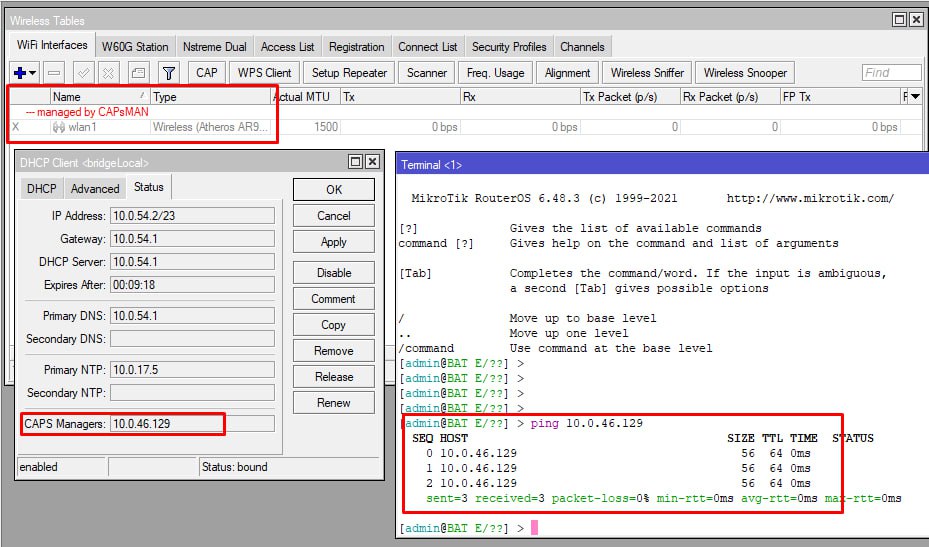
Task: Open the Security Profiles tab
Action: click(509, 47)
